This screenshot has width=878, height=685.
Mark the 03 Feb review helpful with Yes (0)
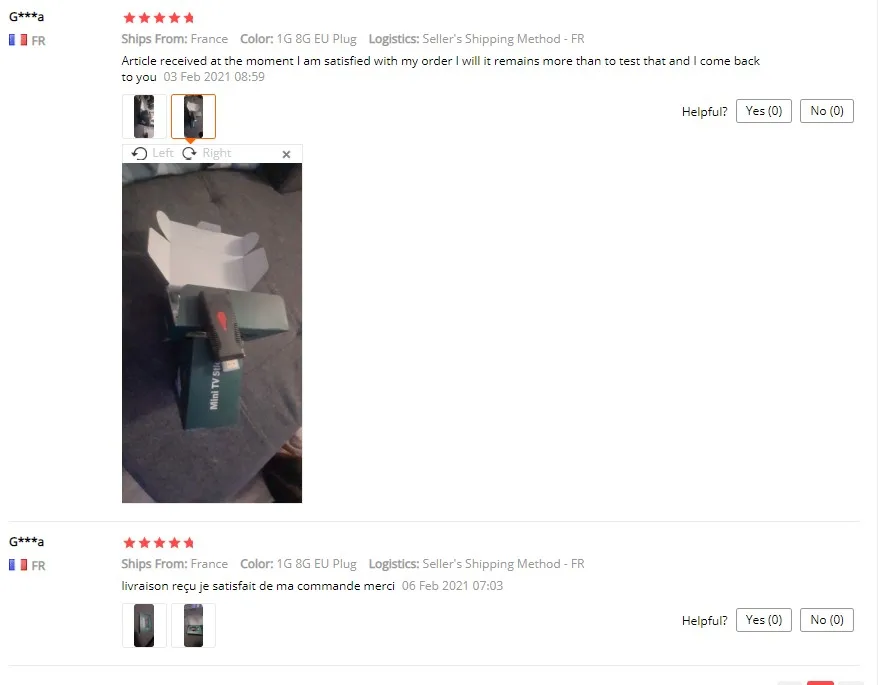(x=764, y=111)
